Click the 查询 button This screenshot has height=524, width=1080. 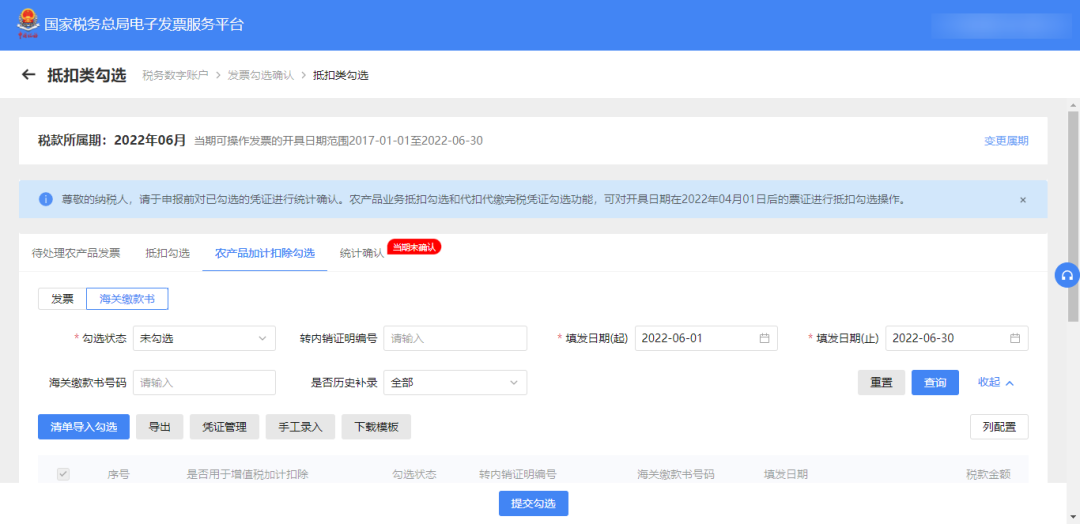[935, 383]
